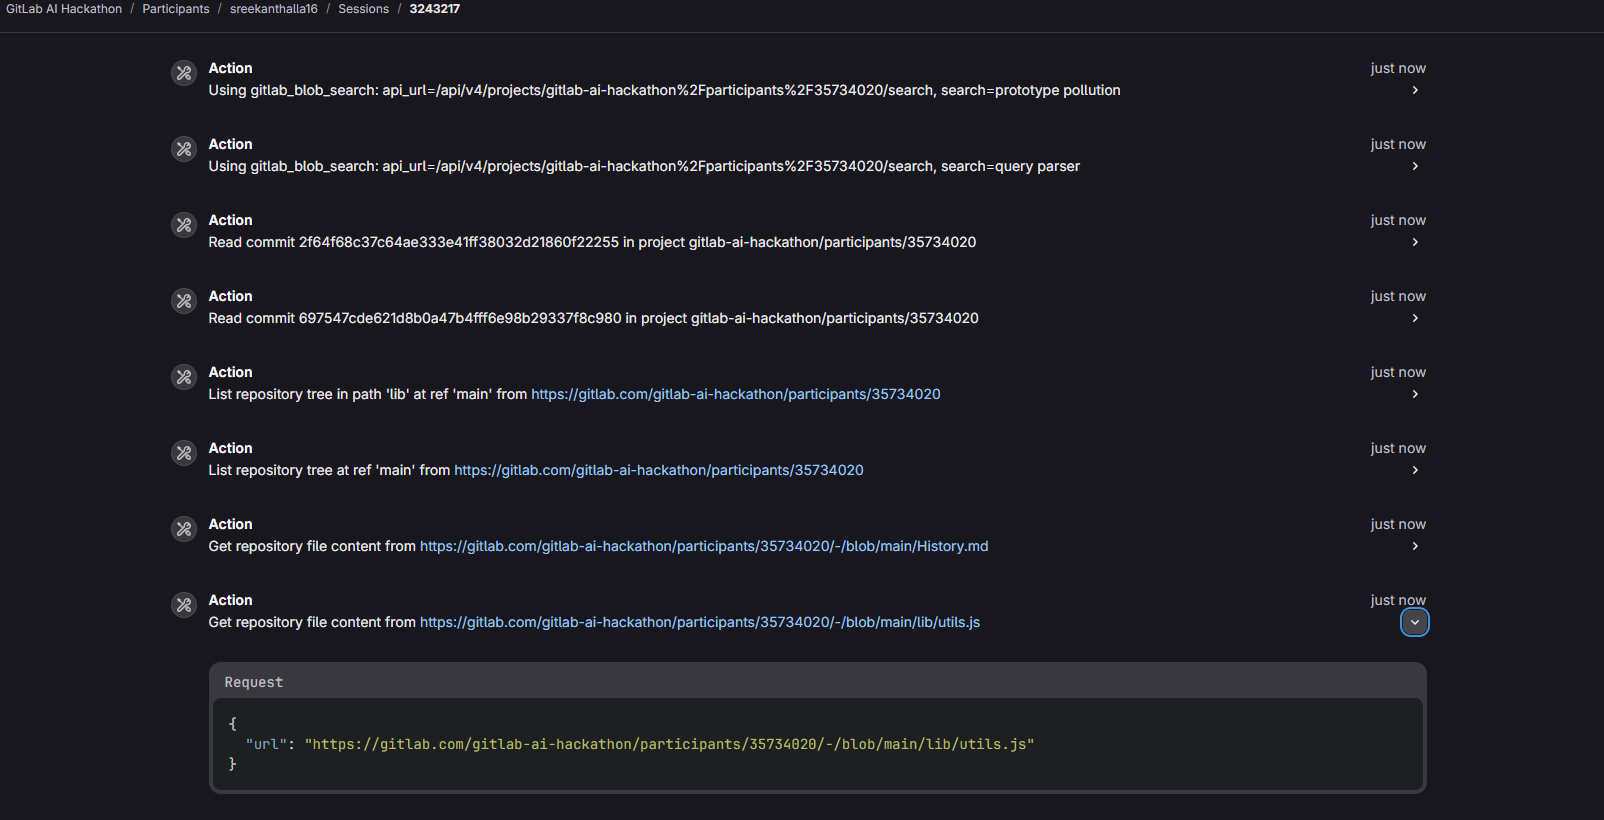Click the Request panel header
This screenshot has height=820, width=1604.
coord(817,682)
